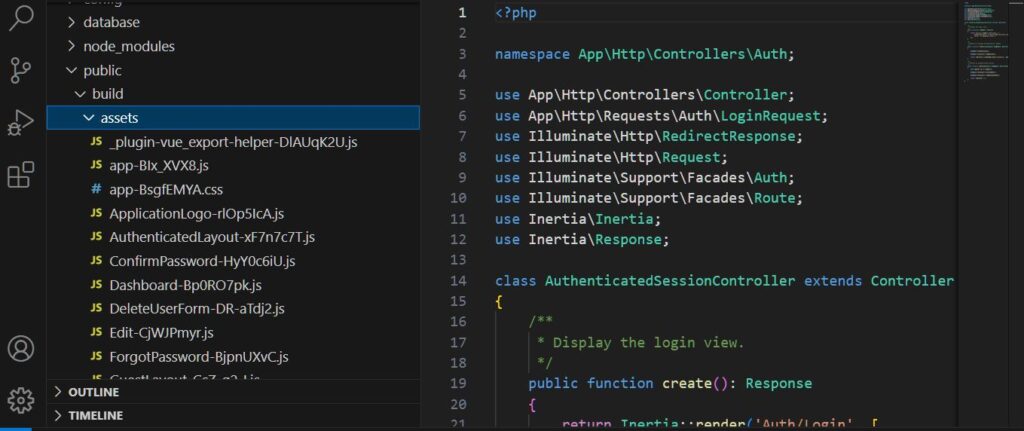The width and height of the screenshot is (1024, 431).
Task: Open the Manage gear menu
Action: click(20, 398)
